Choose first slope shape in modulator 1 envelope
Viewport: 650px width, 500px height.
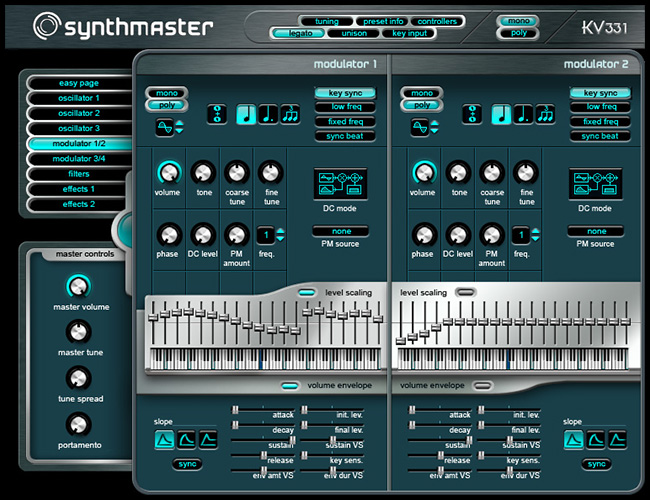(x=165, y=440)
